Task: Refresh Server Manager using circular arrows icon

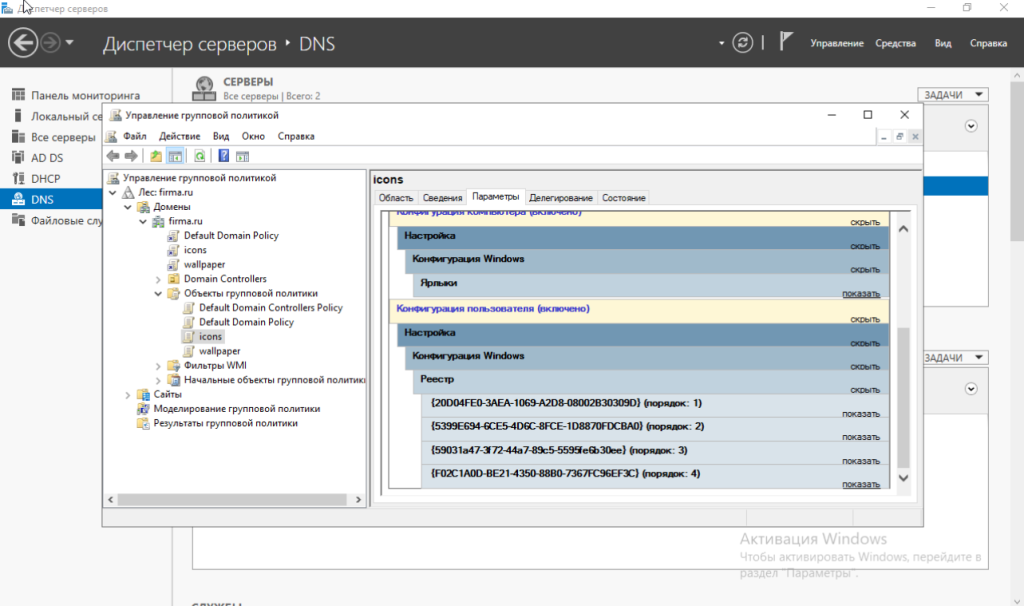Action: tap(741, 43)
